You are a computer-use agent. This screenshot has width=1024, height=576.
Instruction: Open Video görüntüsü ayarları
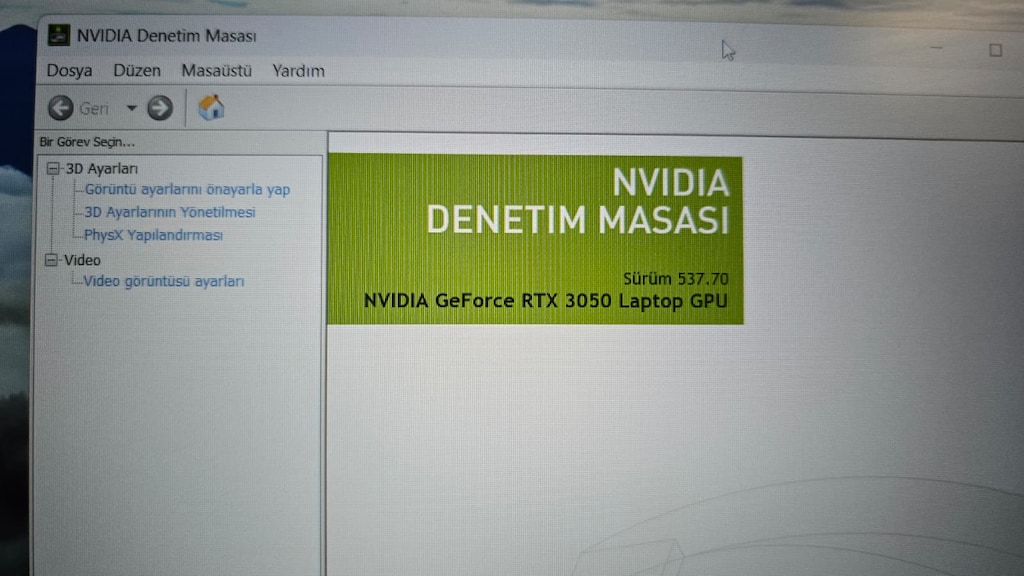pos(164,281)
